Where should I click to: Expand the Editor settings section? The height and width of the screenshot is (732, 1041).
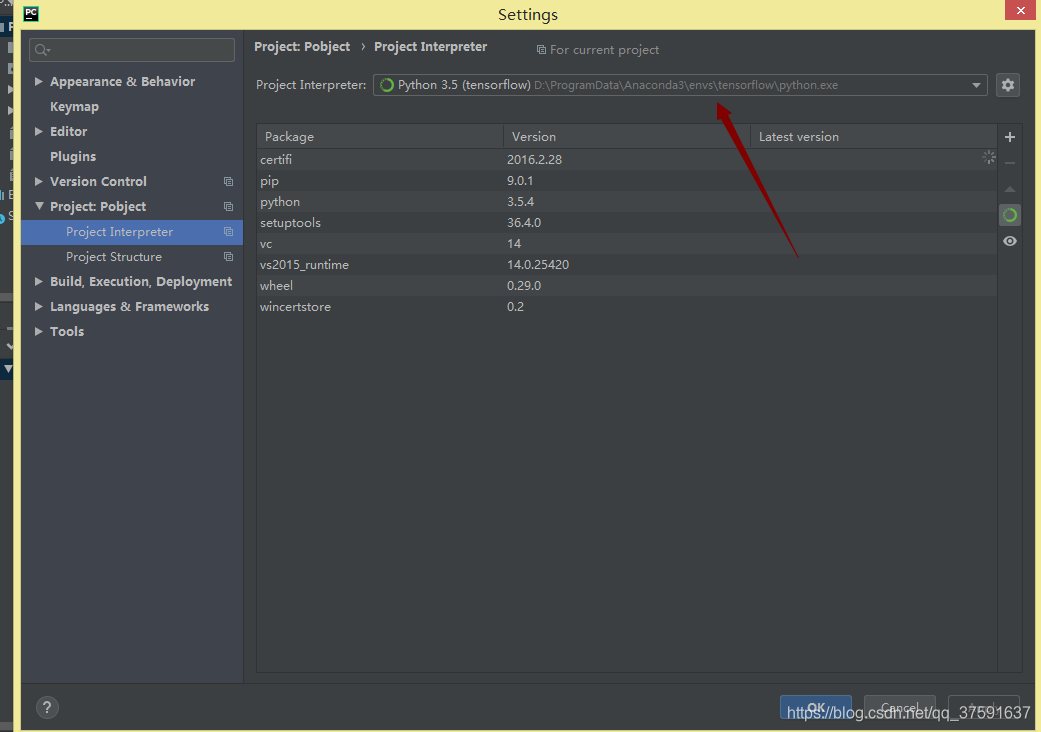click(x=39, y=131)
